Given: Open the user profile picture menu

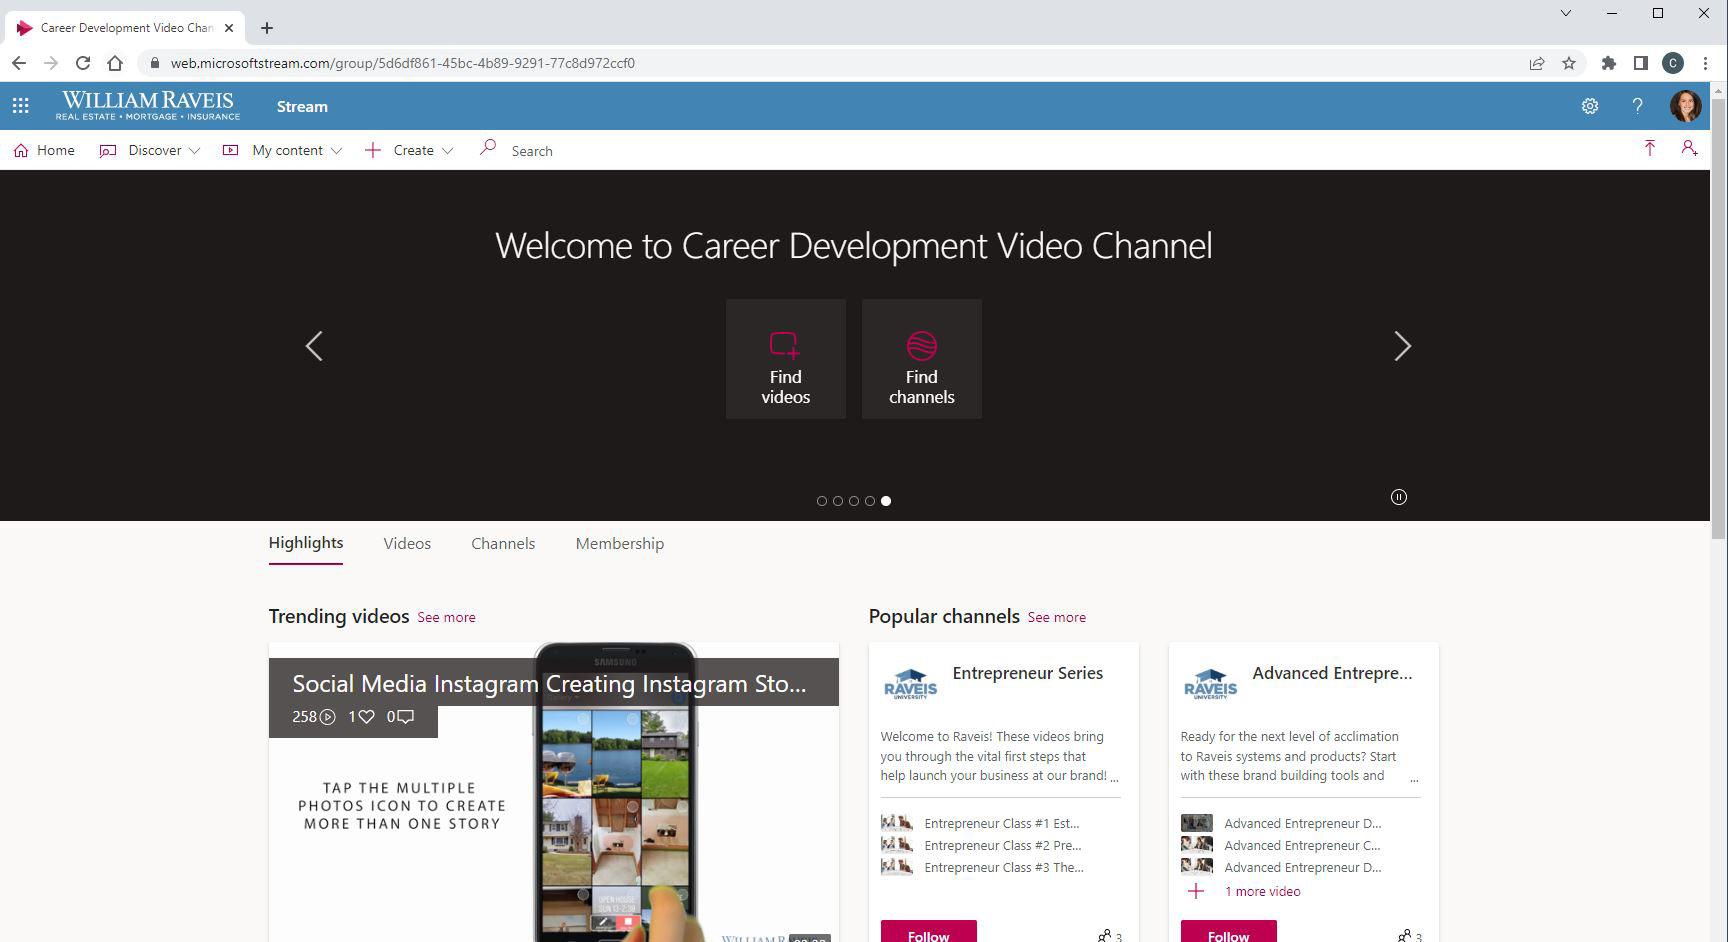Looking at the screenshot, I should pyautogui.click(x=1685, y=106).
